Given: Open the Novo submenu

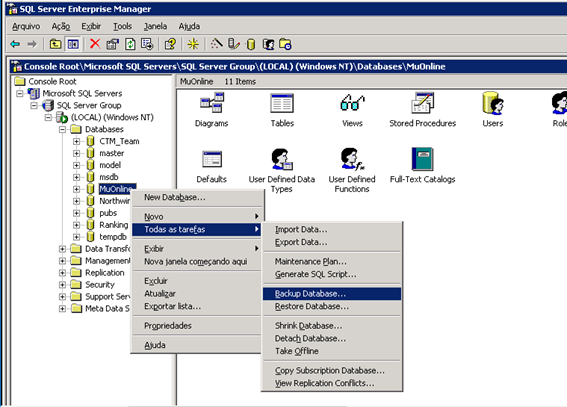Looking at the screenshot, I should pyautogui.click(x=196, y=217).
